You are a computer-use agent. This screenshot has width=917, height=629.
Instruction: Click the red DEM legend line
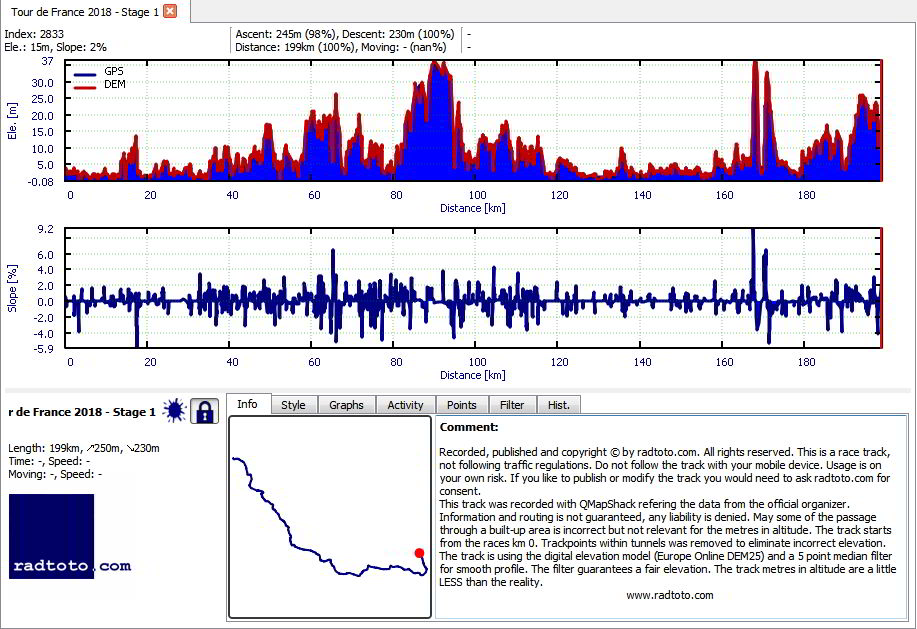pos(85,87)
